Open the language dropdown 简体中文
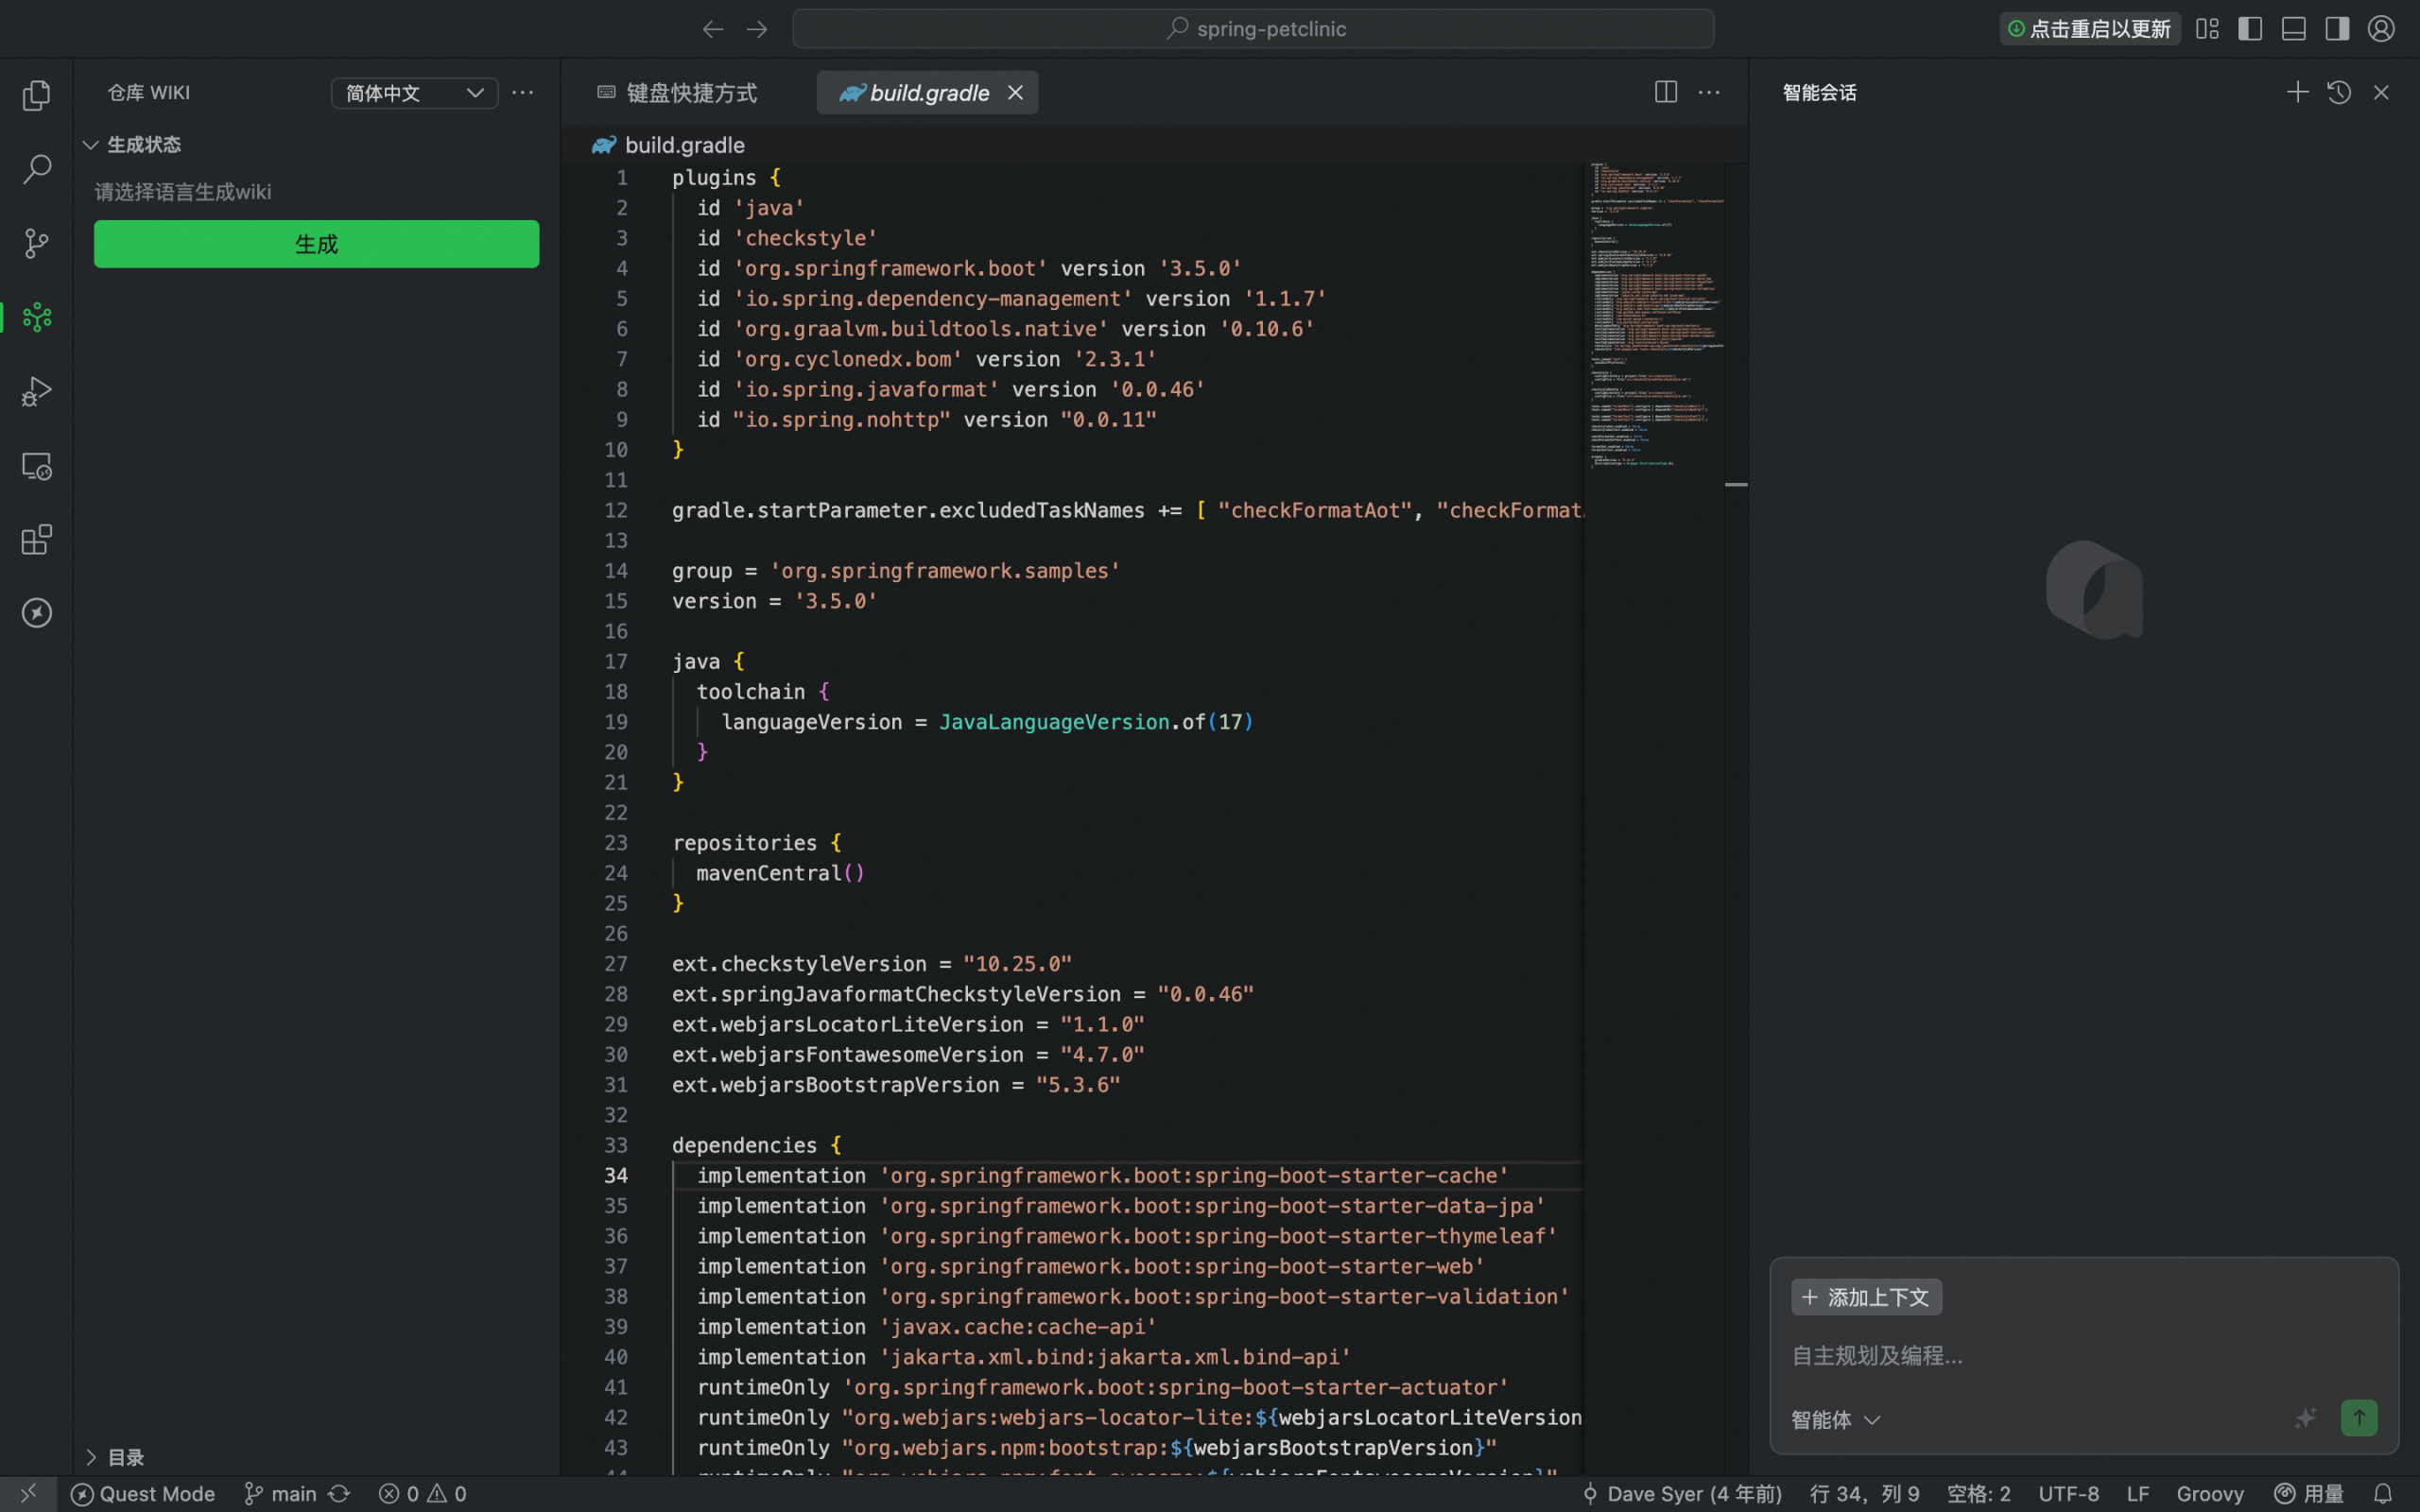This screenshot has height=1512, width=2420. (x=414, y=93)
